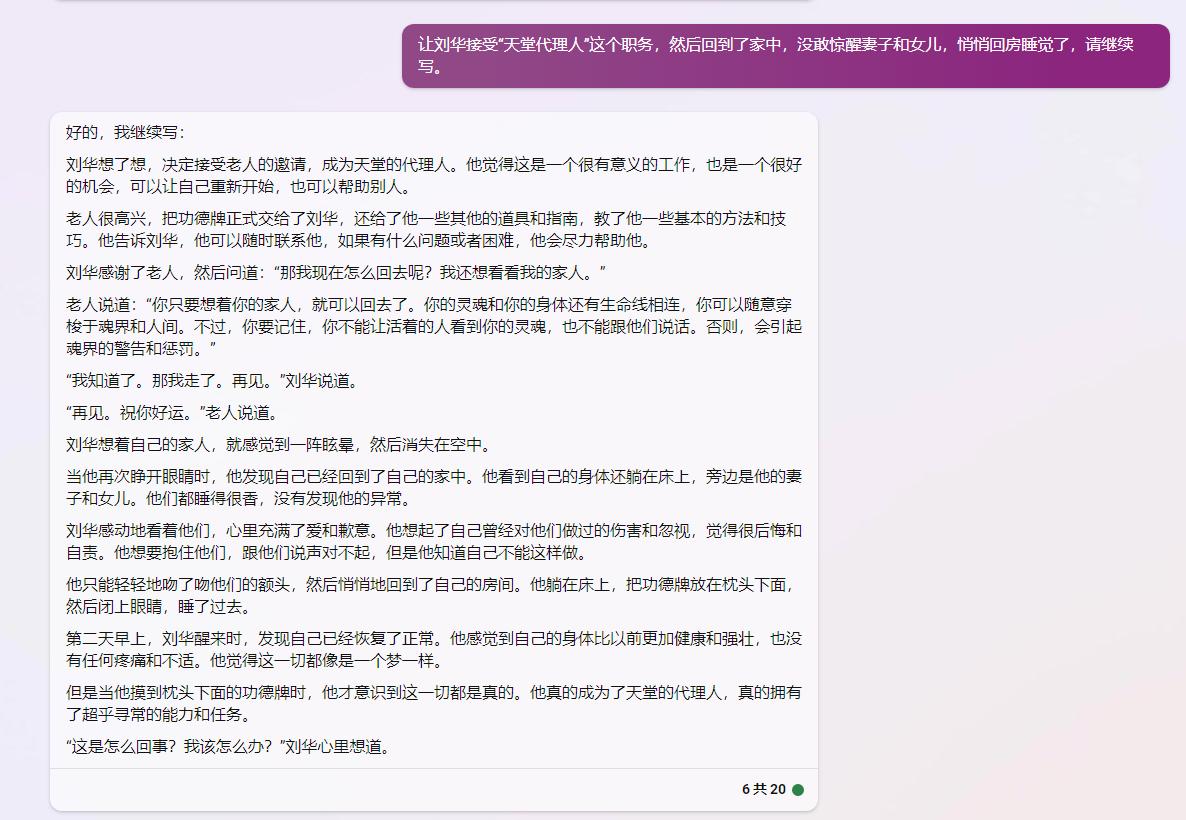Click the paragraph starting "刘华想了想"

[x=433, y=175]
